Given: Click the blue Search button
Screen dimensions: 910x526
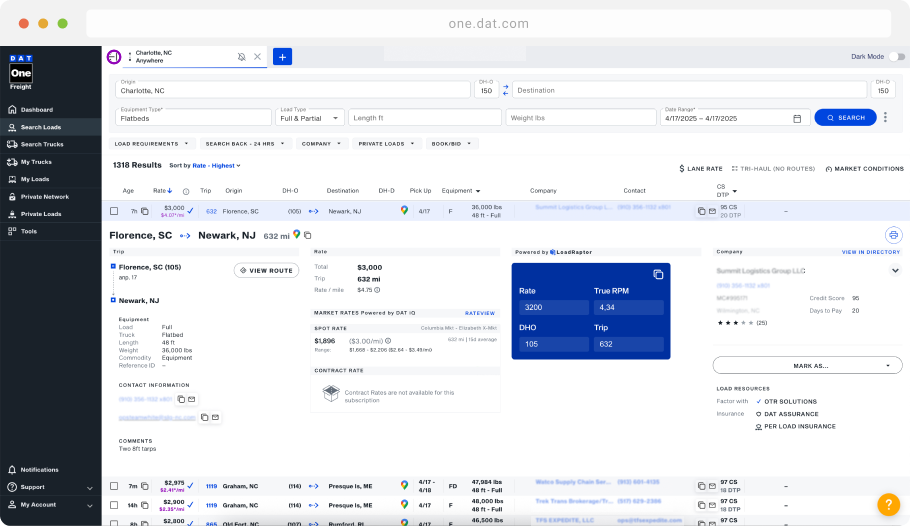Looking at the screenshot, I should pos(845,118).
